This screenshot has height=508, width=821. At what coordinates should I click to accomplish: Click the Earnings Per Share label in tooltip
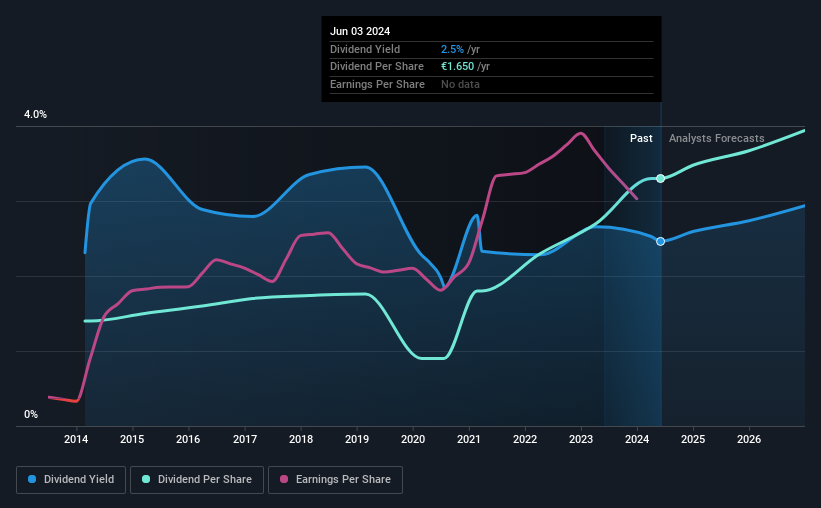pos(377,84)
